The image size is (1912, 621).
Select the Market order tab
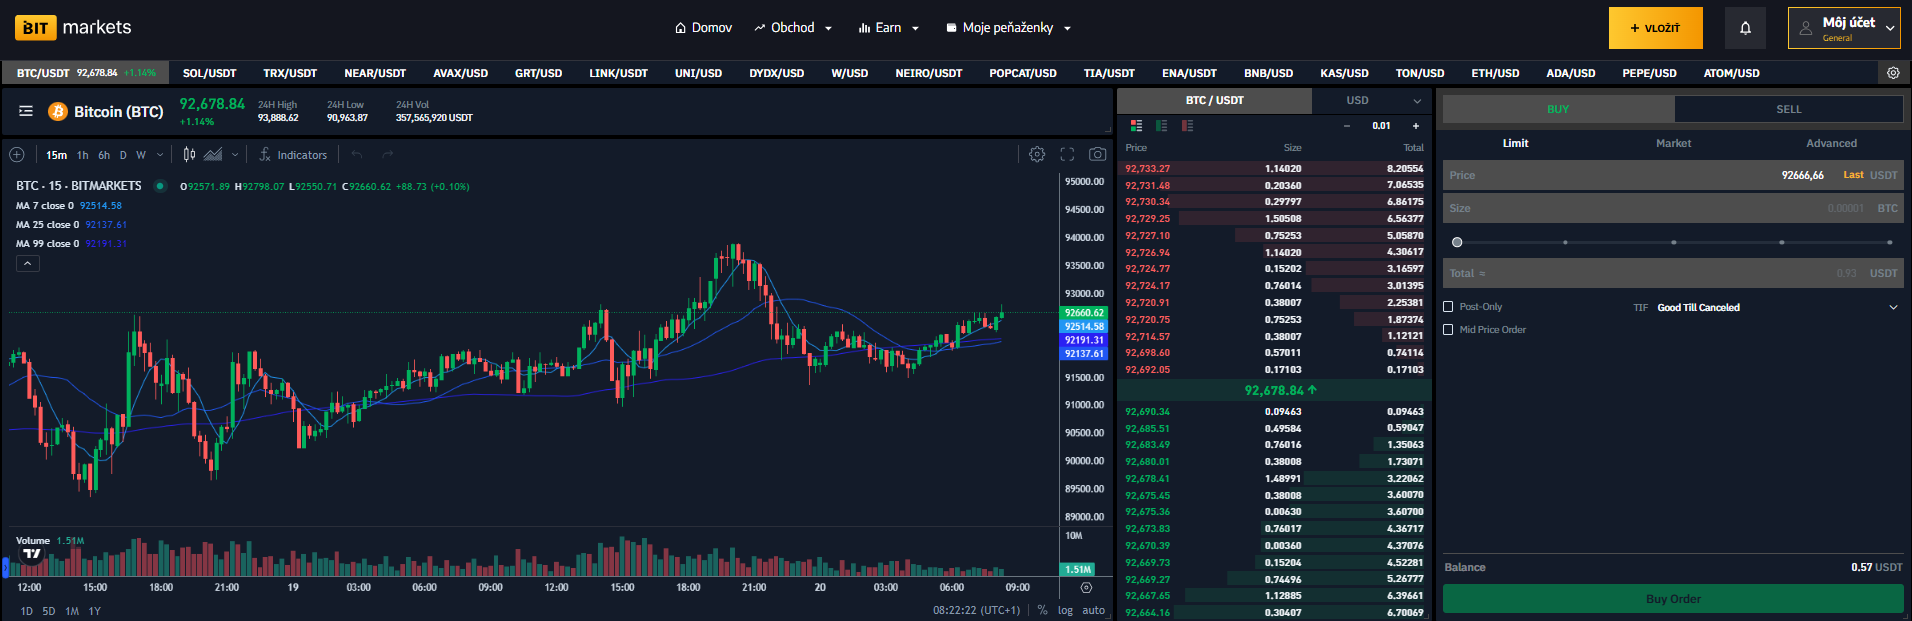[x=1673, y=143]
